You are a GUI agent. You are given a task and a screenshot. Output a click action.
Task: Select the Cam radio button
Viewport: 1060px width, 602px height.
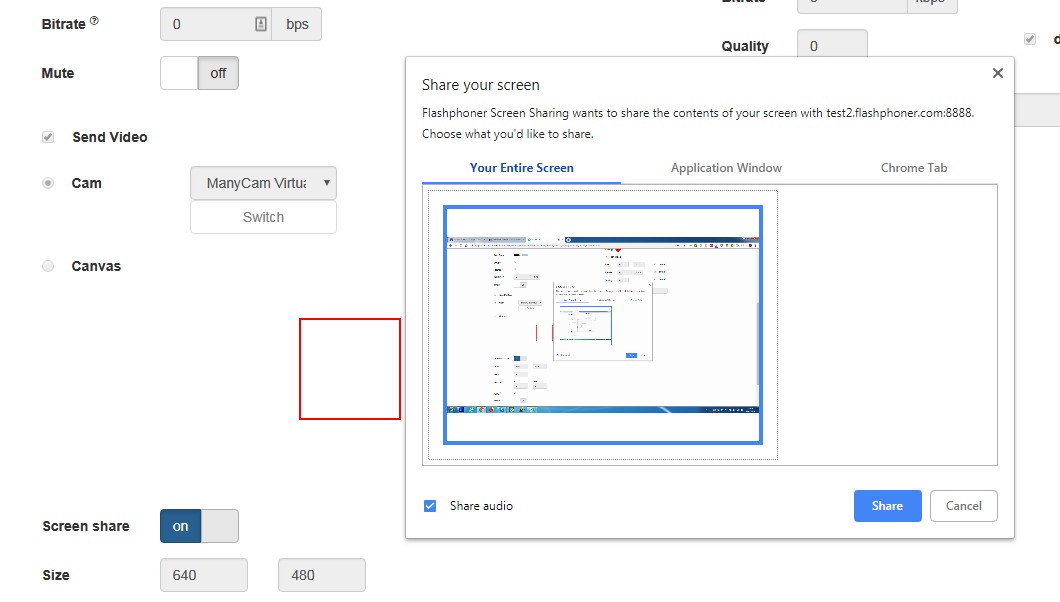[48, 183]
